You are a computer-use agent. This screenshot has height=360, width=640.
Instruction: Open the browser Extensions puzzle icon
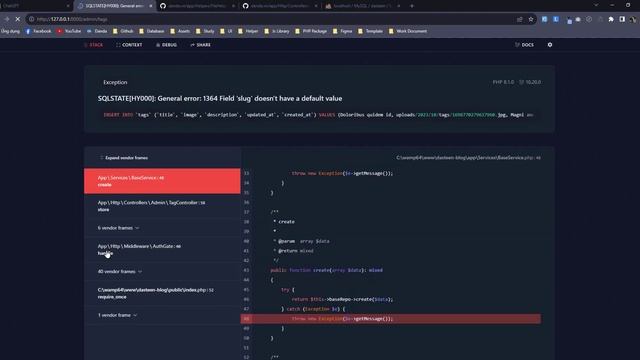click(611, 19)
